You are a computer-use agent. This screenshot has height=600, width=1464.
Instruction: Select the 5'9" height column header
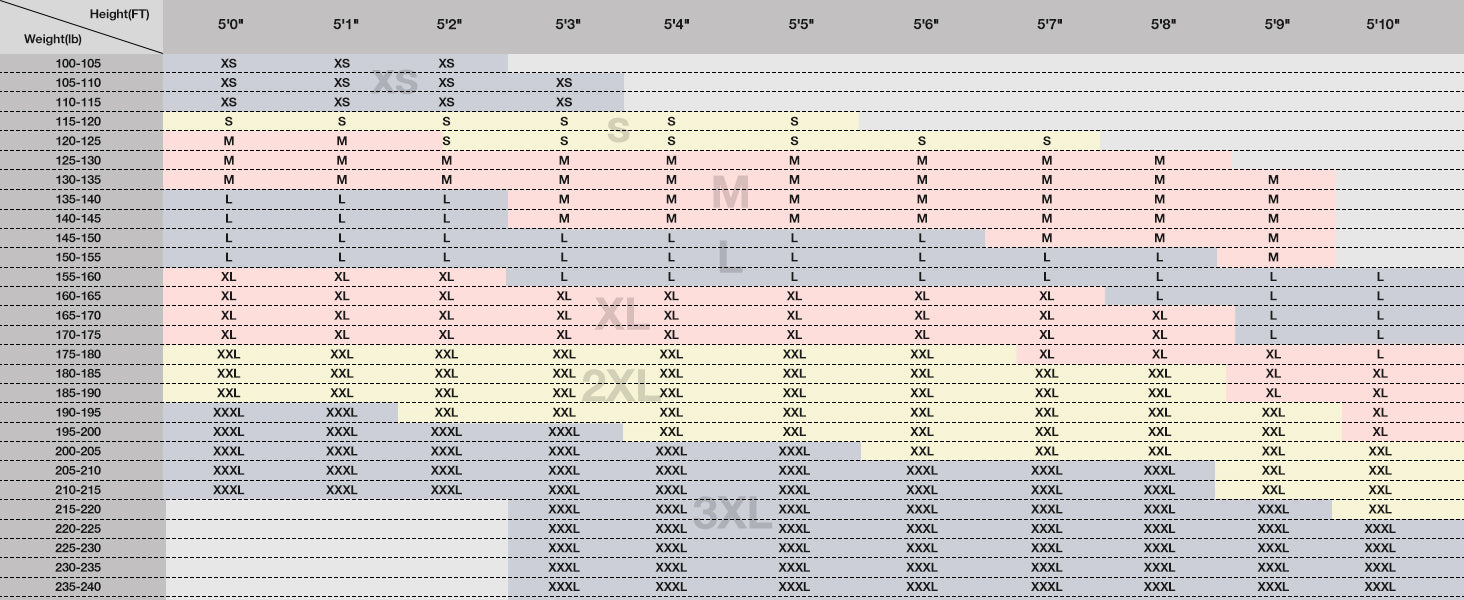1276,23
